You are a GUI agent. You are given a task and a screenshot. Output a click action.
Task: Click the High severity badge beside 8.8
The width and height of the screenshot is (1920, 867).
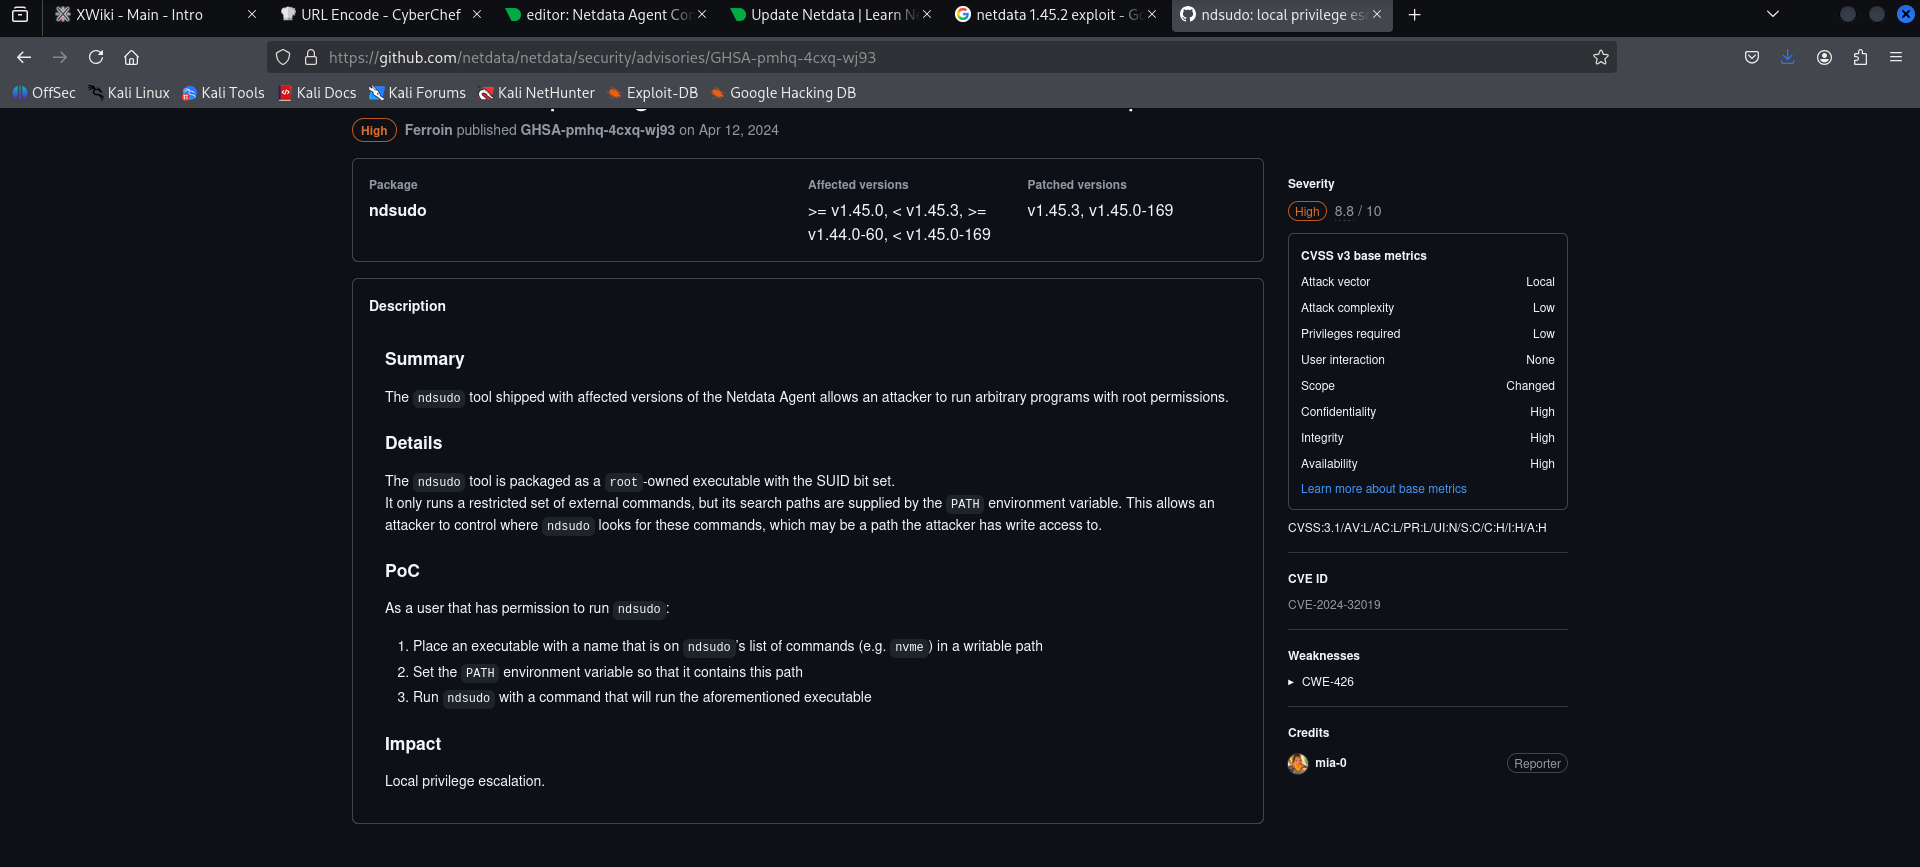[x=1307, y=211]
